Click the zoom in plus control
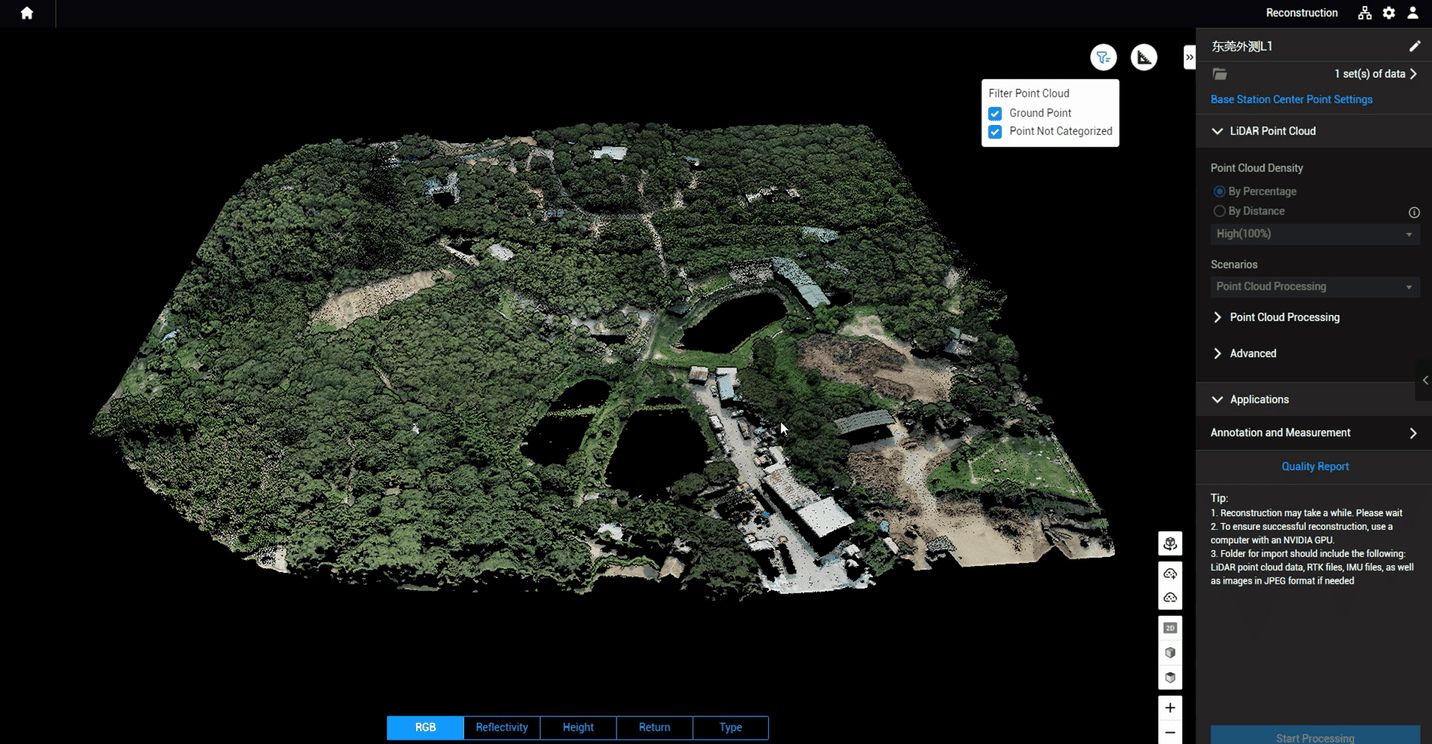The image size is (1432, 744). click(x=1170, y=707)
